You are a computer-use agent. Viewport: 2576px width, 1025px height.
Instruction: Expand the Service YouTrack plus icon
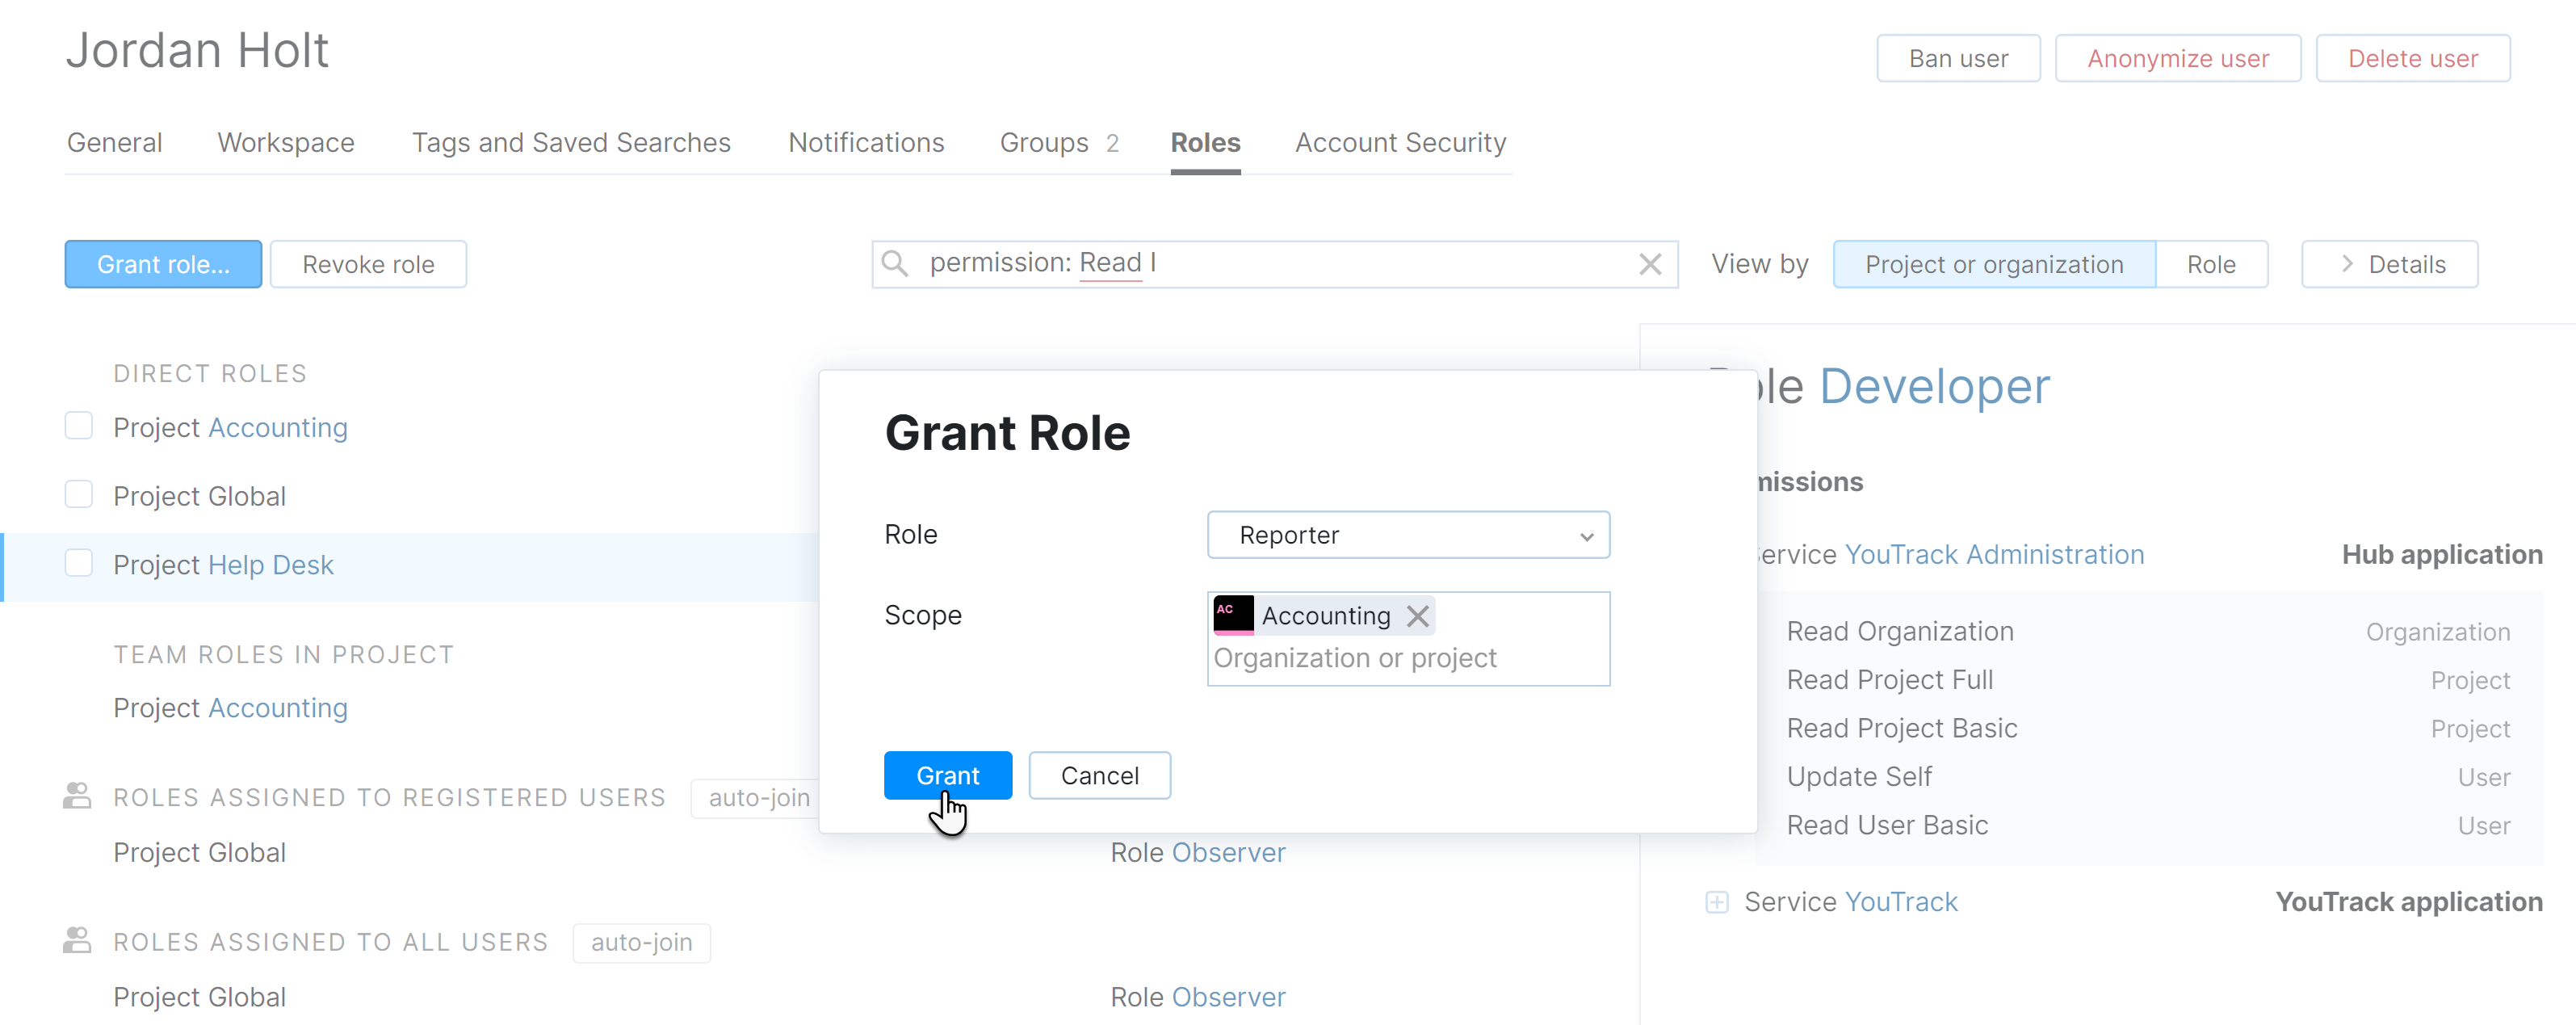coord(1716,902)
